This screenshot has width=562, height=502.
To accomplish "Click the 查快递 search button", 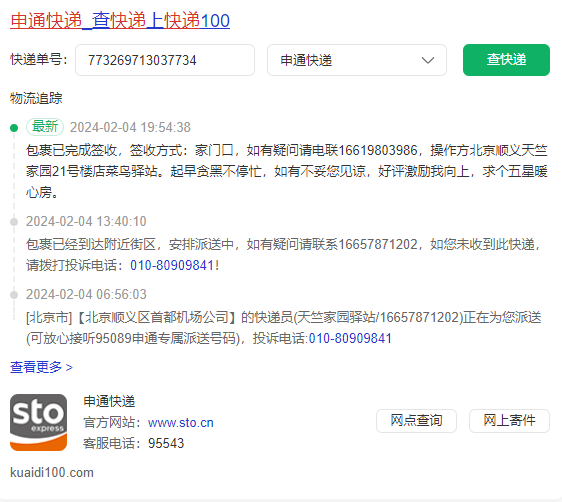I will pyautogui.click(x=506, y=60).
